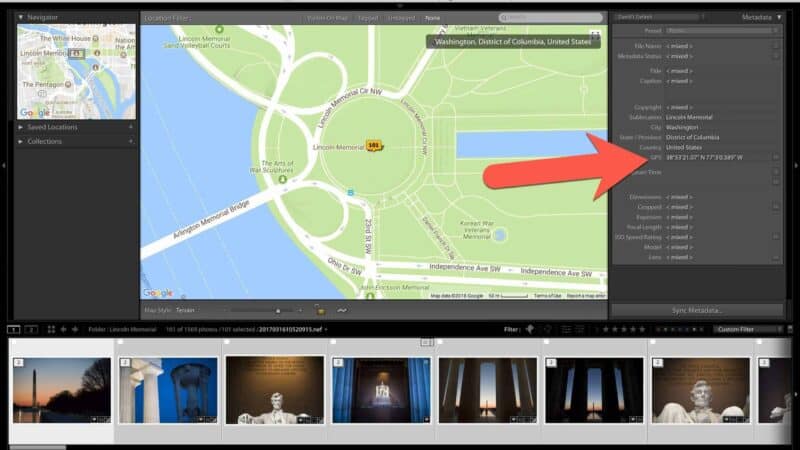Filter filmstrip by star rating
The width and height of the screenshot is (800, 450).
[x=623, y=330]
